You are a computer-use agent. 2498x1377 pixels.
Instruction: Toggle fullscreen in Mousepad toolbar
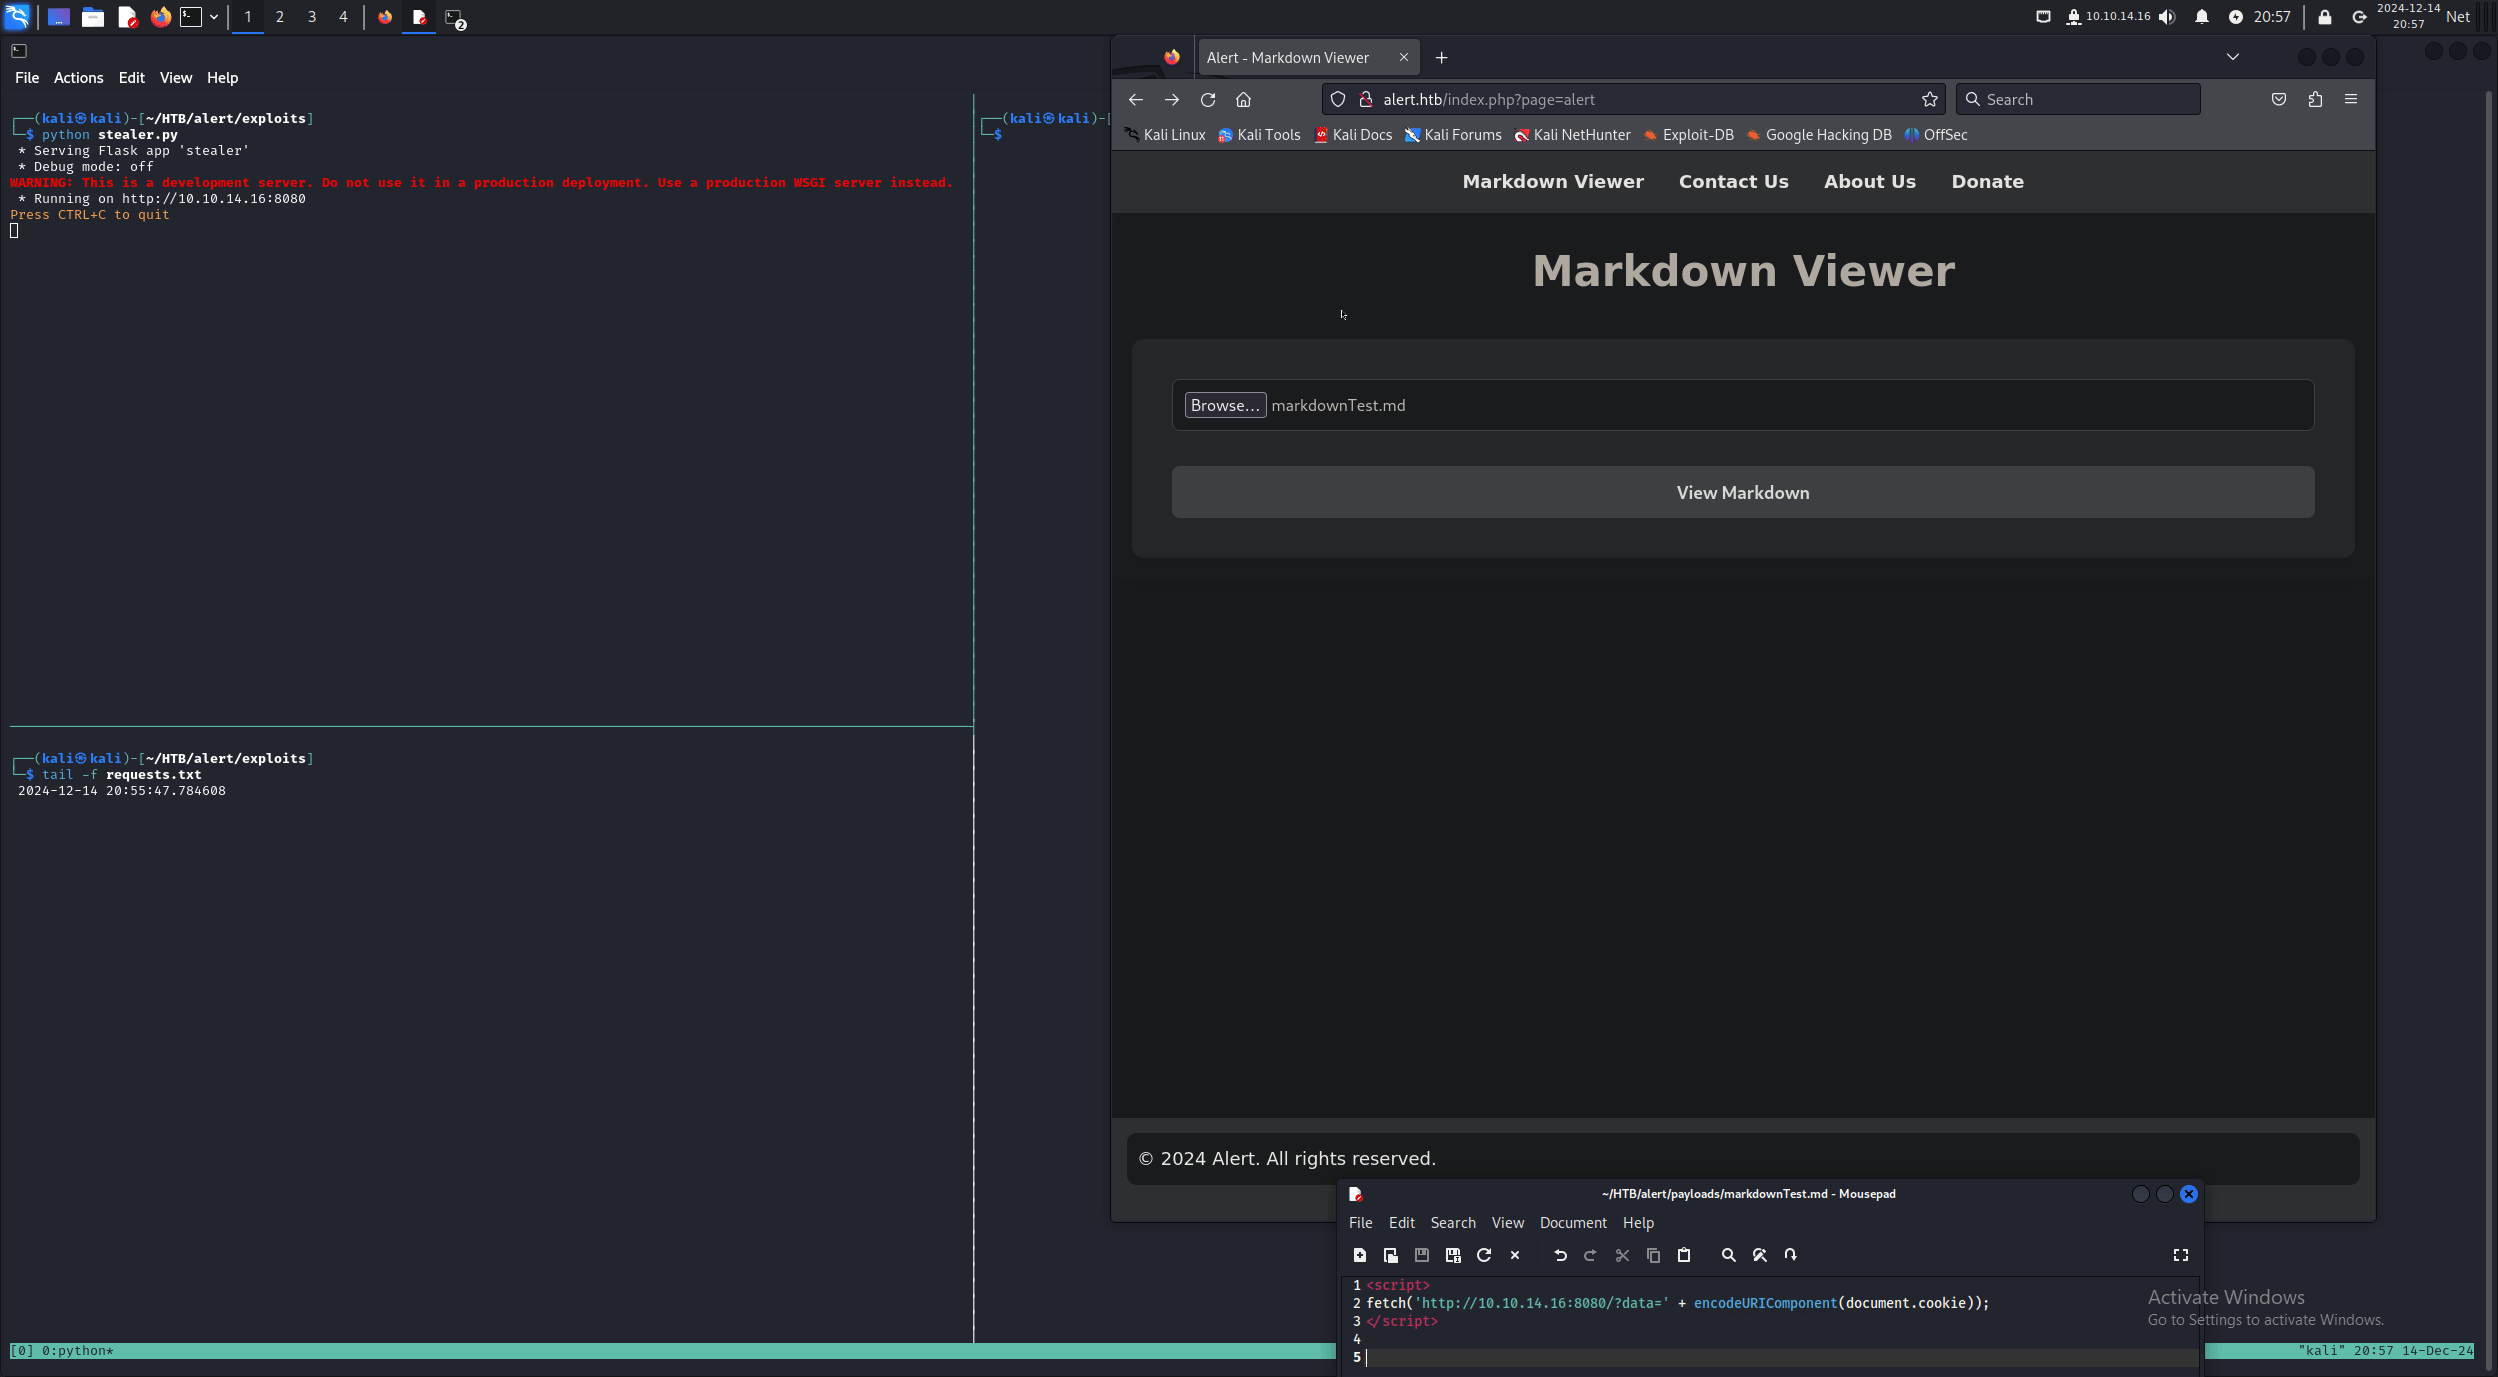(x=2181, y=1255)
